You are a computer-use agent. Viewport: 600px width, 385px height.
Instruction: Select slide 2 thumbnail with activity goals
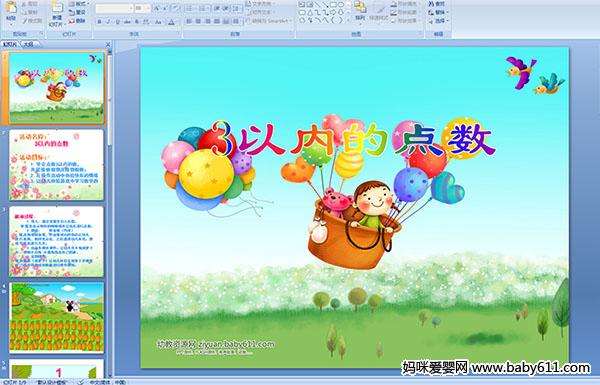coord(56,165)
